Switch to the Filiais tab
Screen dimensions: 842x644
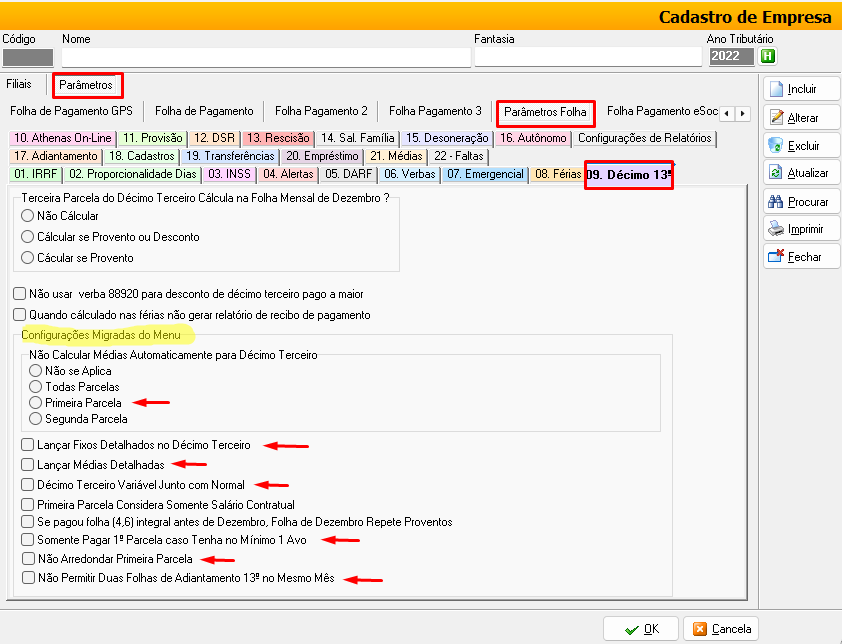click(x=20, y=83)
